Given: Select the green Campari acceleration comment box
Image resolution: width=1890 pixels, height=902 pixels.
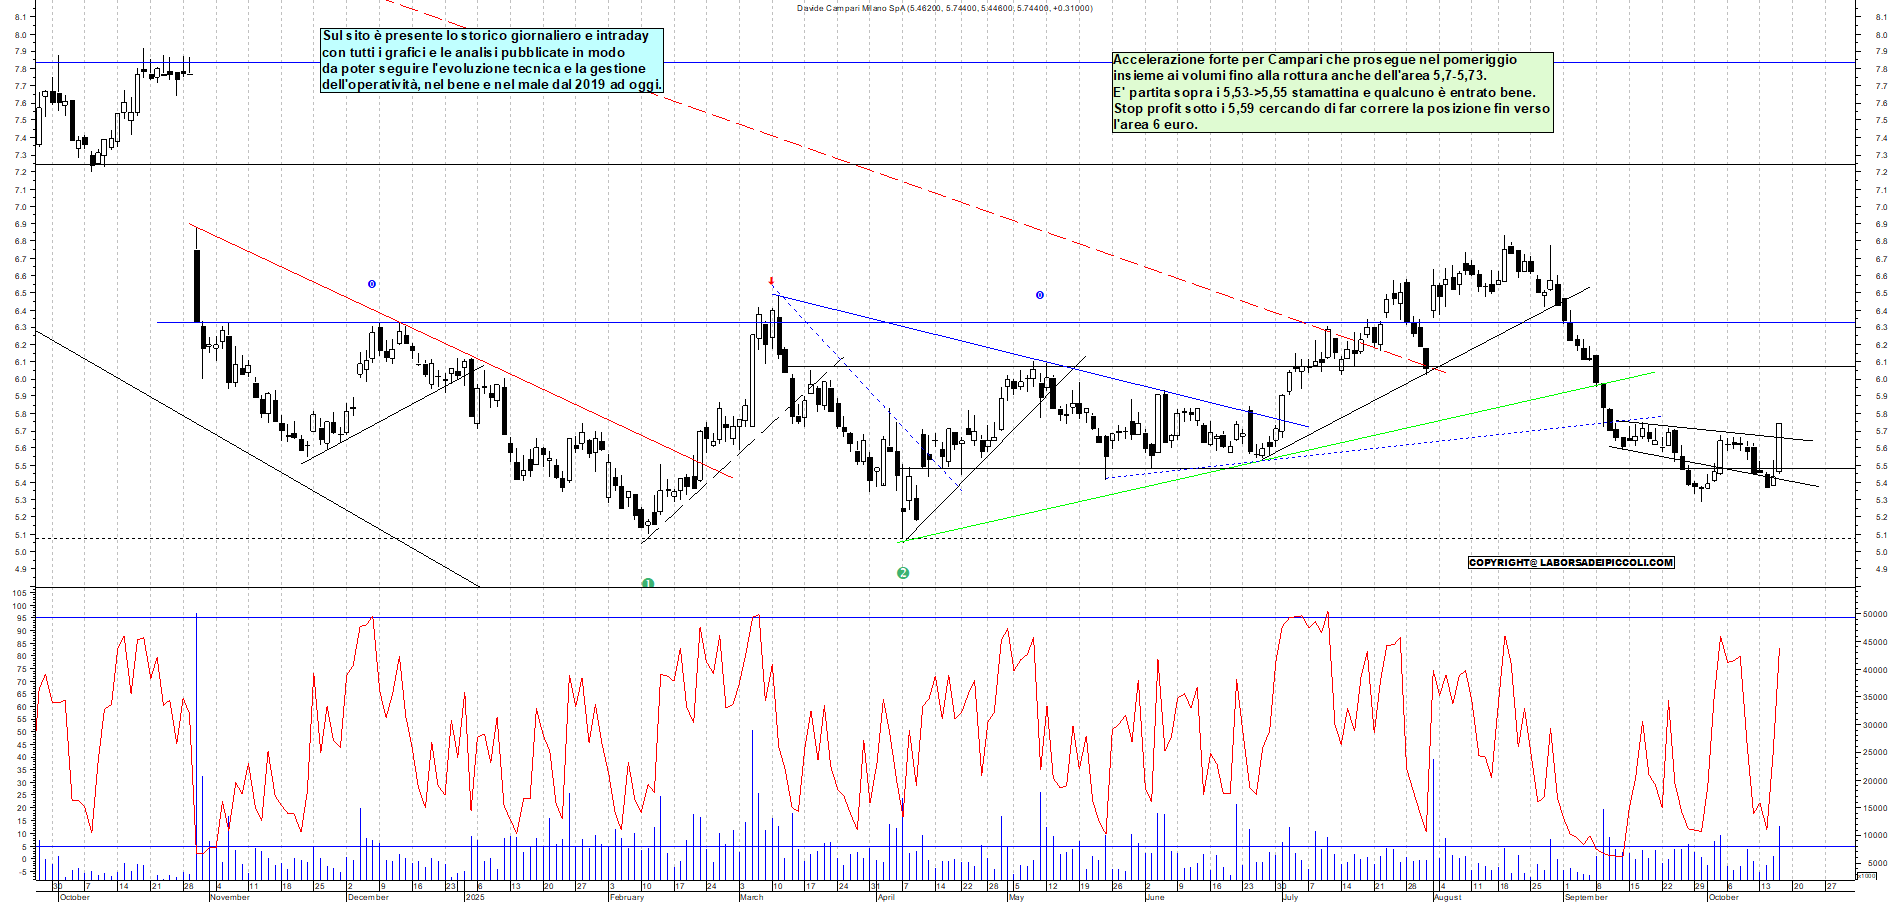Looking at the screenshot, I should tap(1332, 92).
